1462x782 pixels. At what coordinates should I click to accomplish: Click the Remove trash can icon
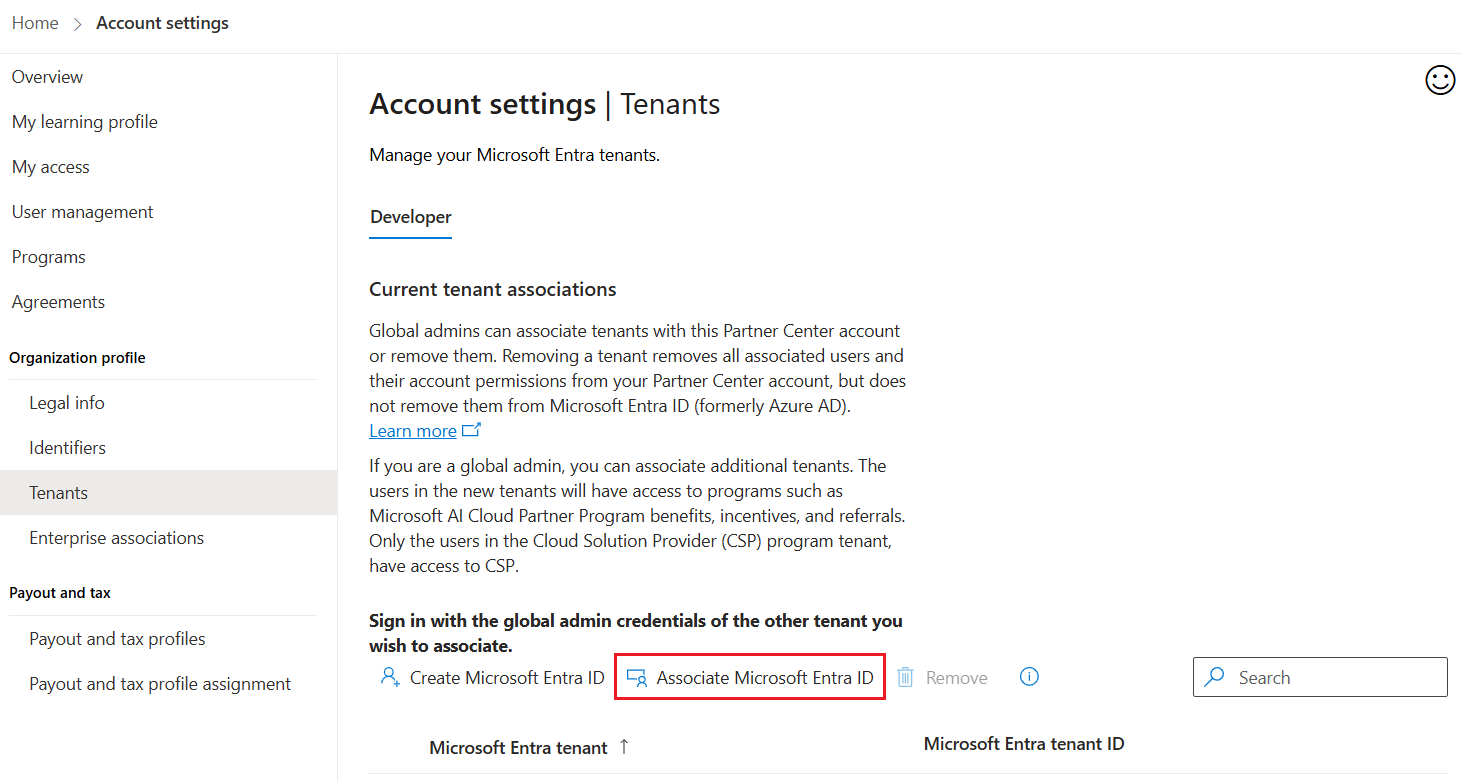click(x=905, y=677)
